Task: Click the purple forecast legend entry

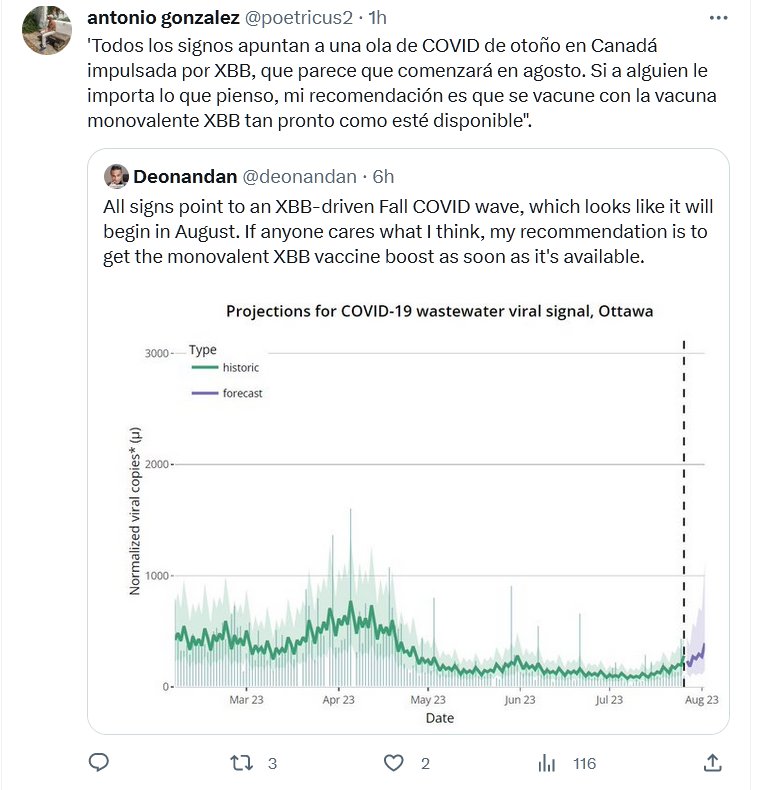Action: (x=227, y=393)
